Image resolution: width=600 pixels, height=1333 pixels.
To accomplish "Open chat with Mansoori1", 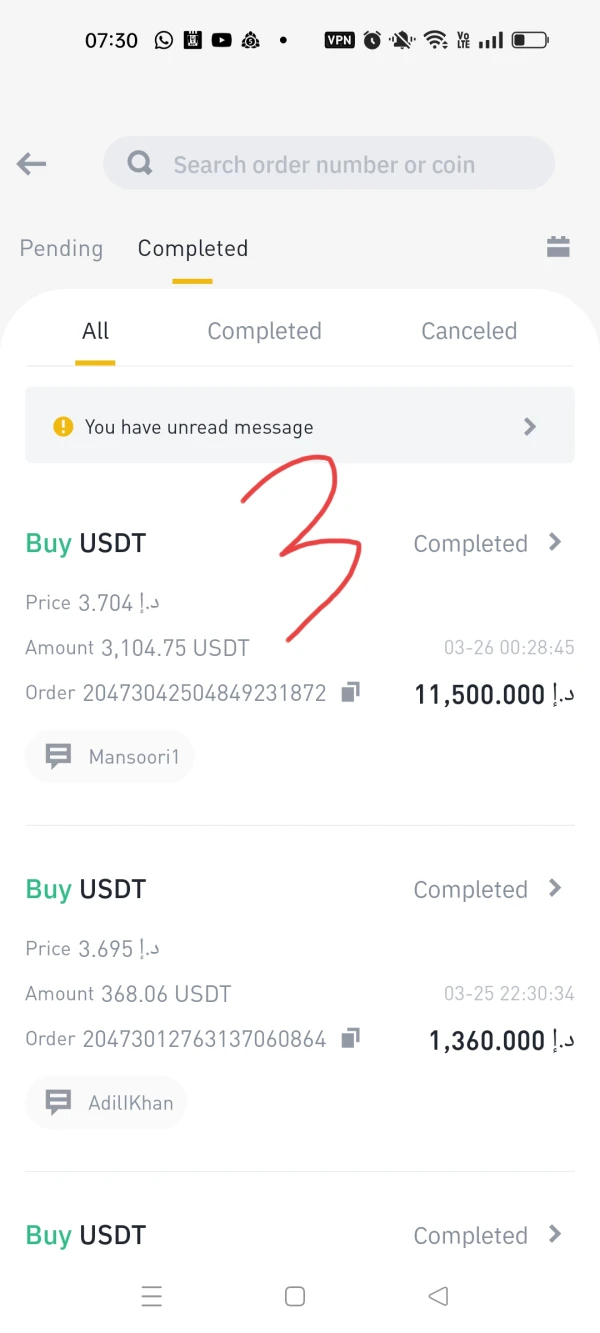I will click(x=110, y=757).
